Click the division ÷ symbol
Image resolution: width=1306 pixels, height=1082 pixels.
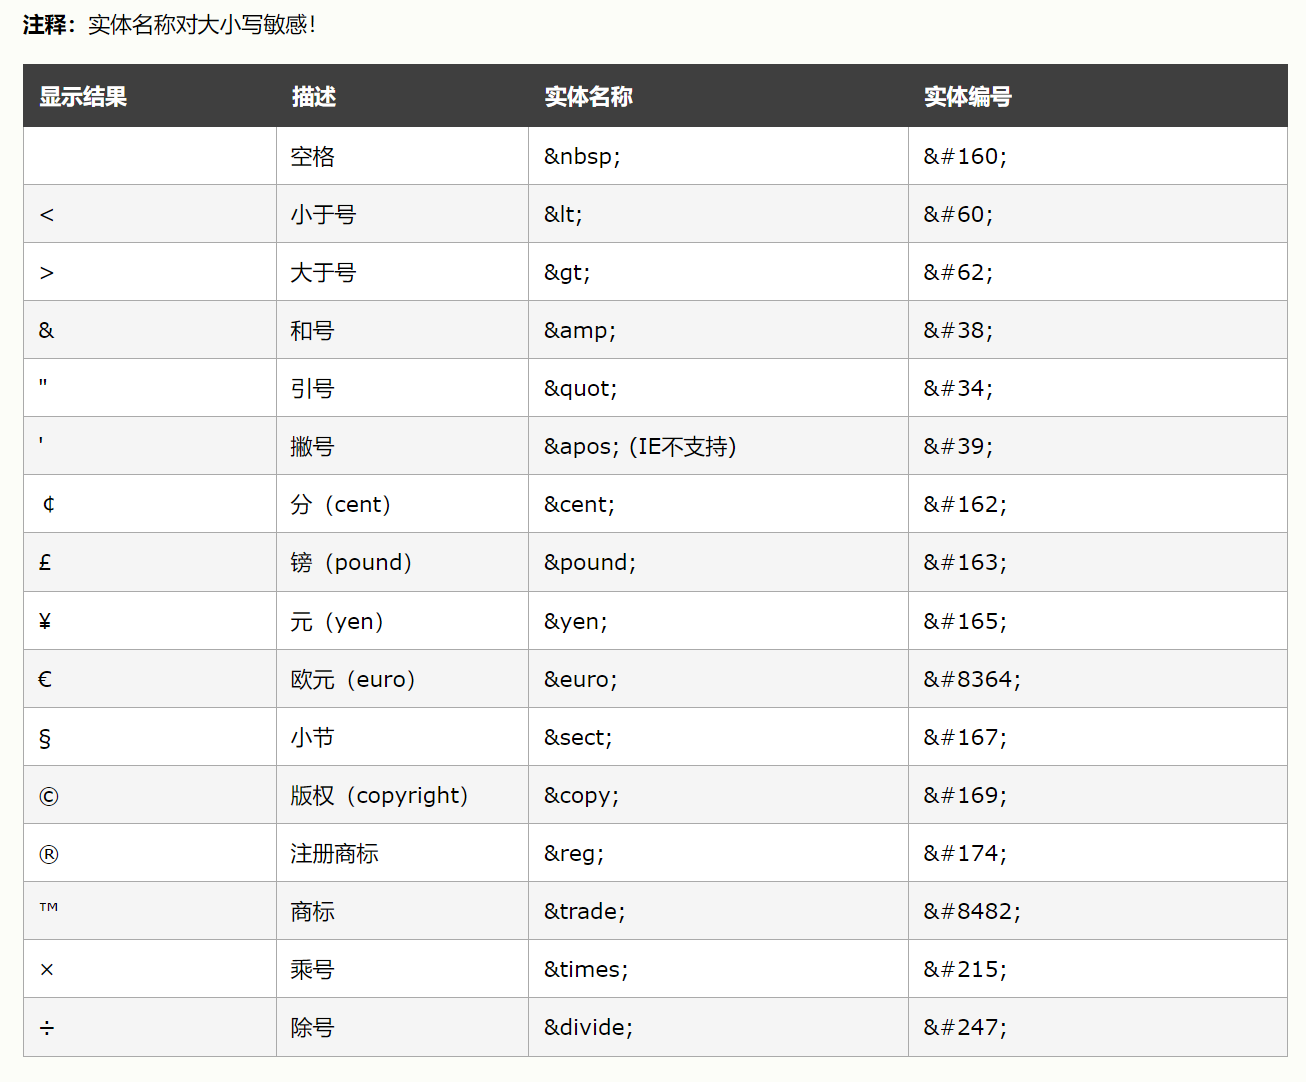[x=47, y=1028]
